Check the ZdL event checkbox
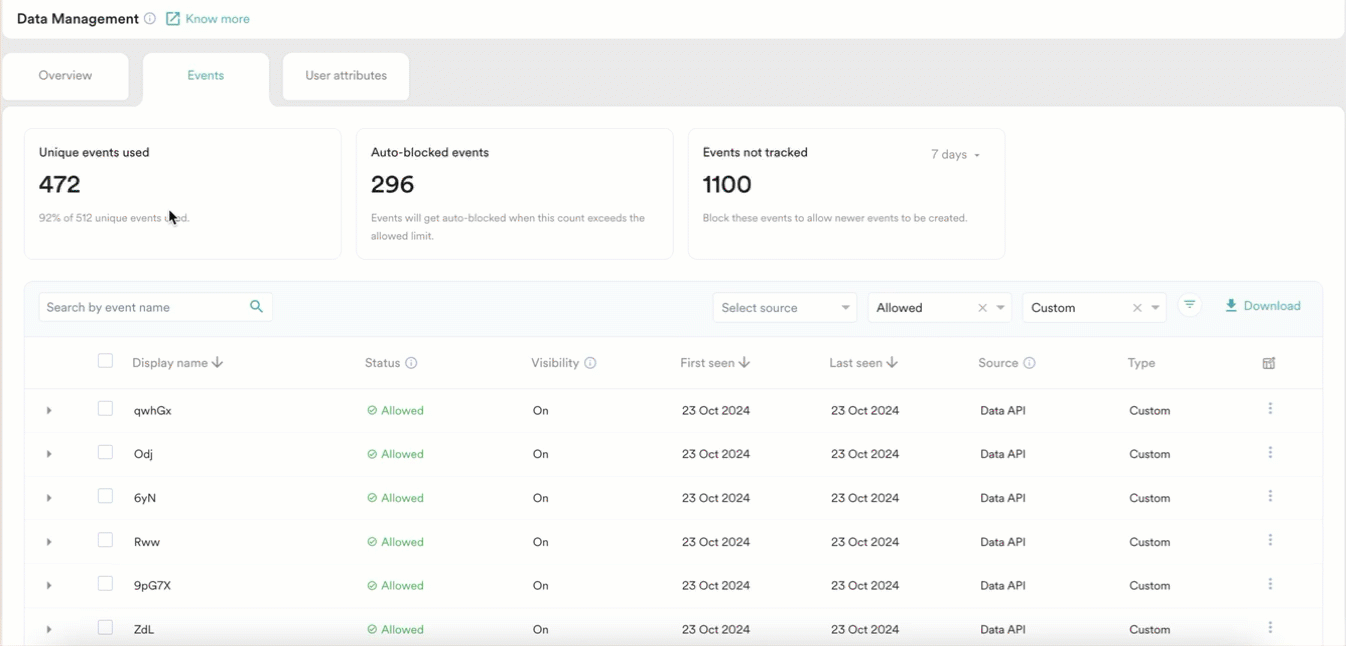Image resolution: width=1346 pixels, height=646 pixels. click(x=105, y=628)
